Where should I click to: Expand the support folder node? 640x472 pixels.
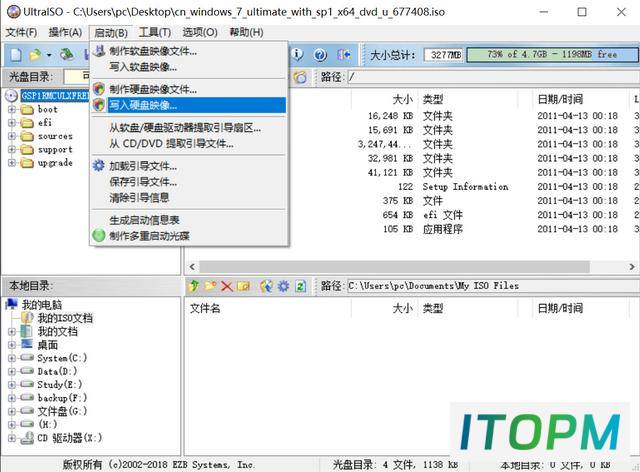pyautogui.click(x=11, y=149)
